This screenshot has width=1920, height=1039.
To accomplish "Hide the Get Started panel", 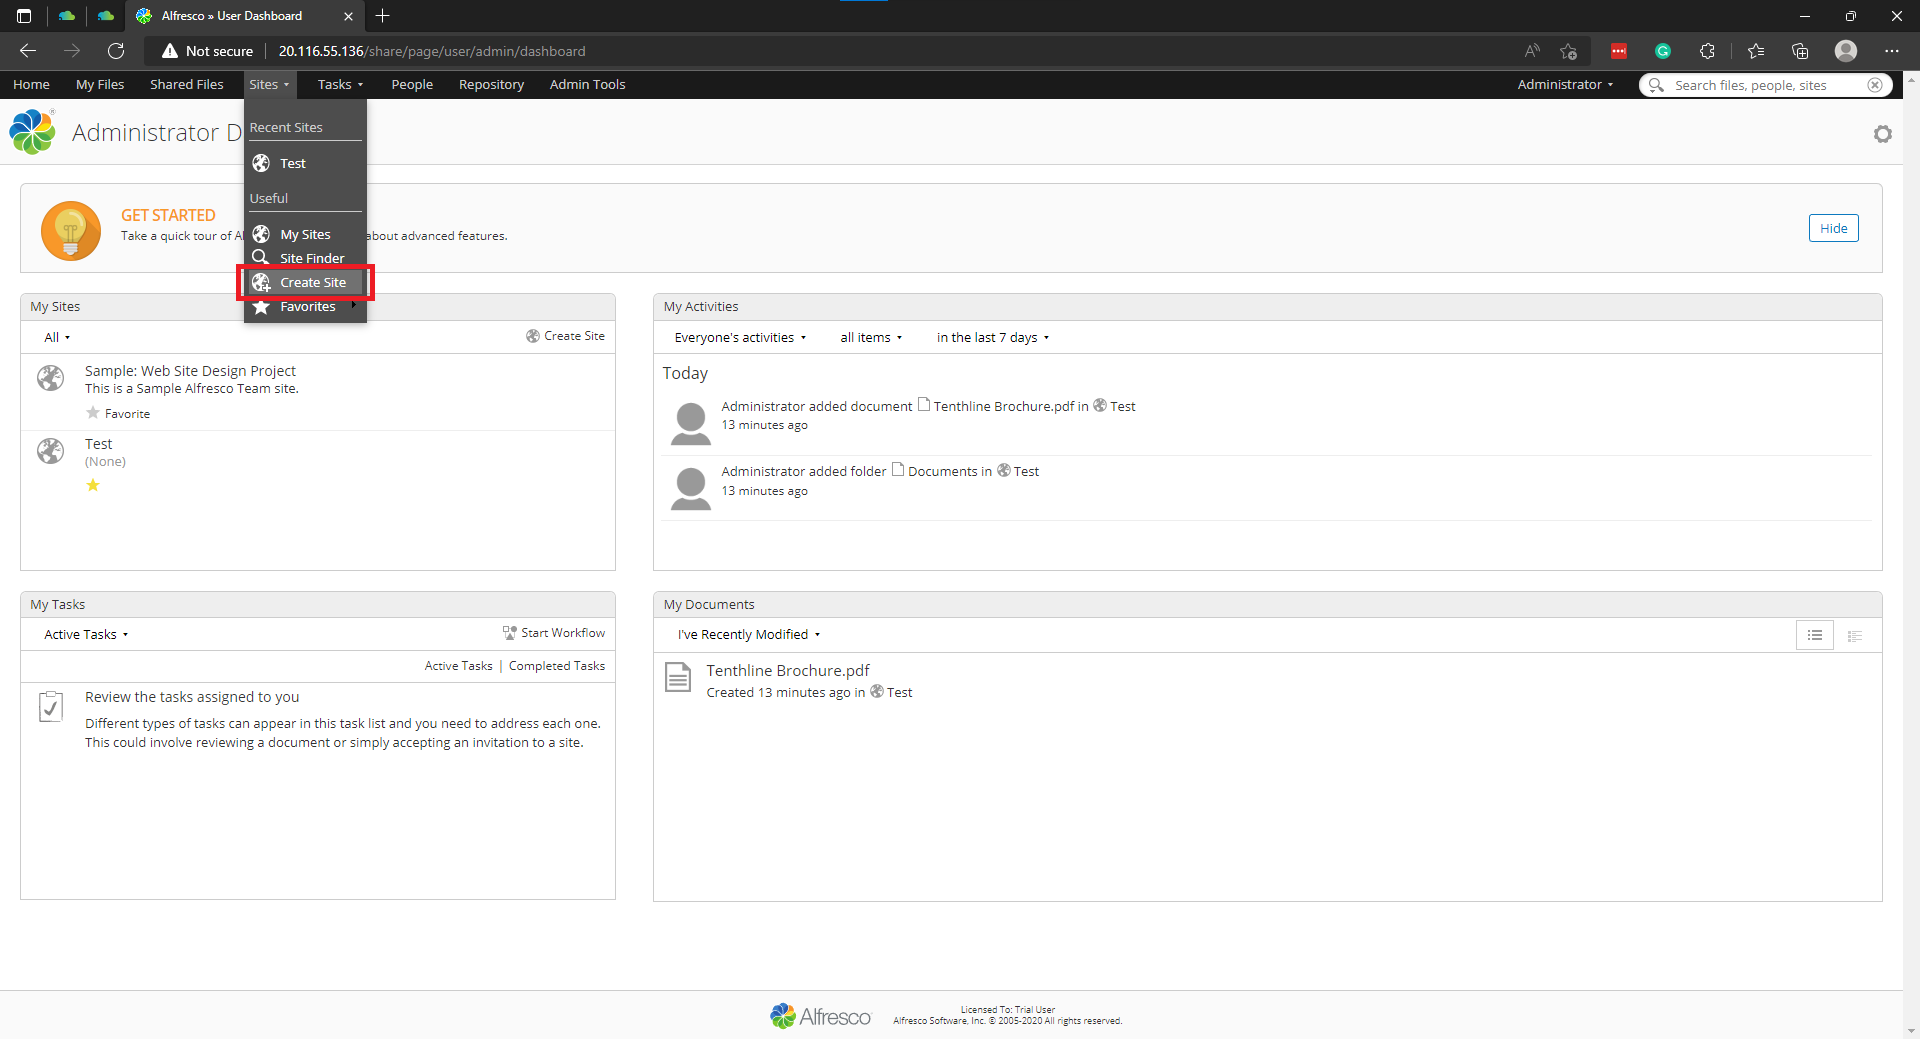I will coord(1833,228).
